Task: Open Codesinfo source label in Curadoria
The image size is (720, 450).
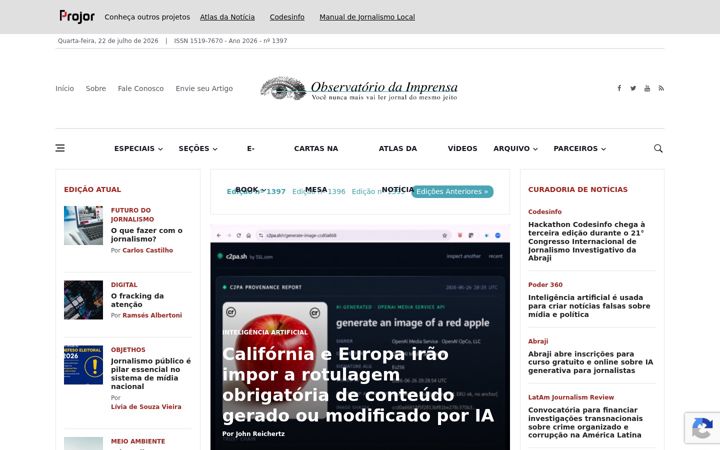Action: click(x=545, y=212)
